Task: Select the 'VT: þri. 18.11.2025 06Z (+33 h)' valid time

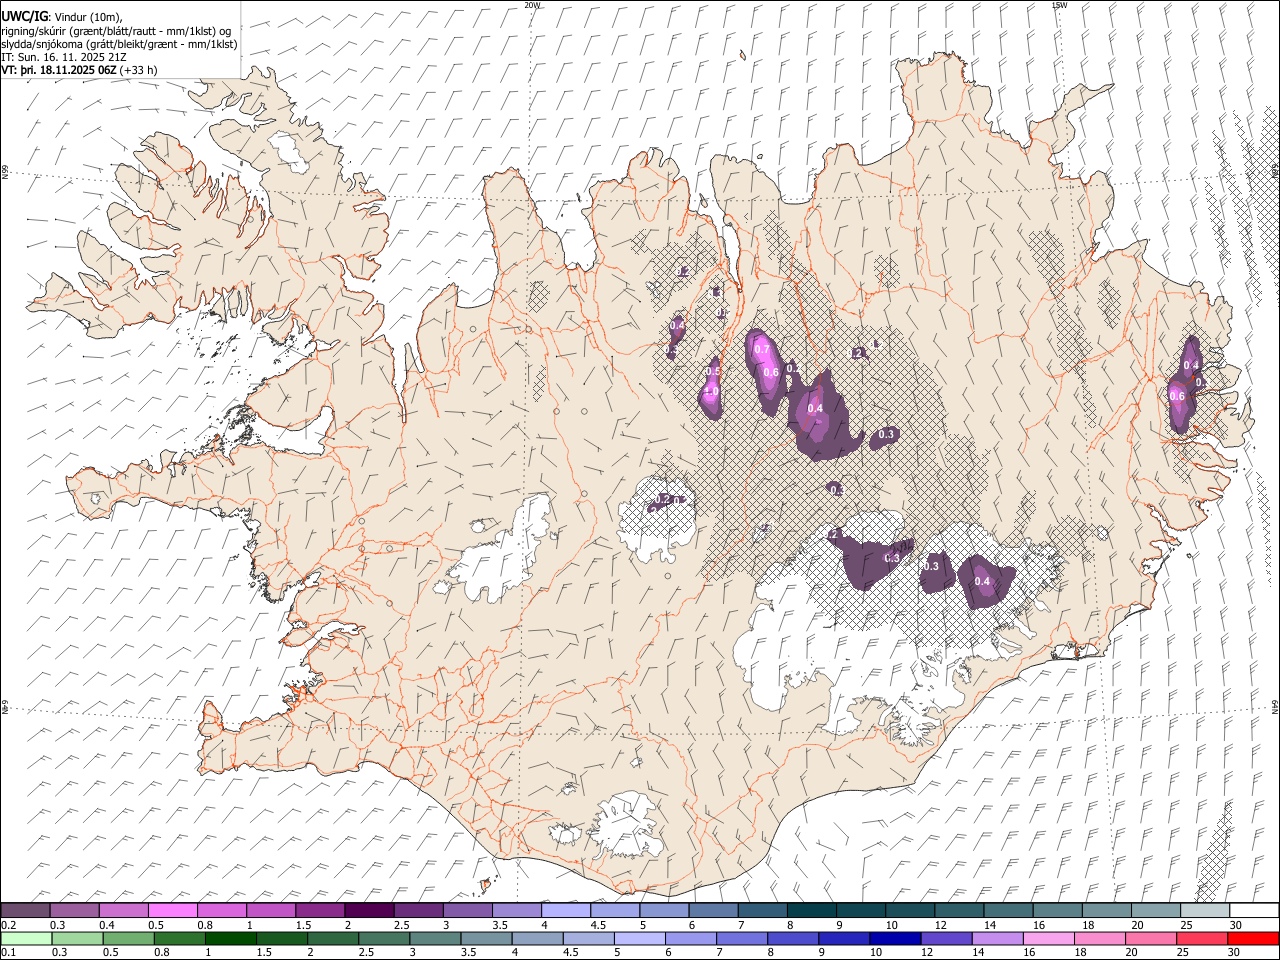Action: 80,70
